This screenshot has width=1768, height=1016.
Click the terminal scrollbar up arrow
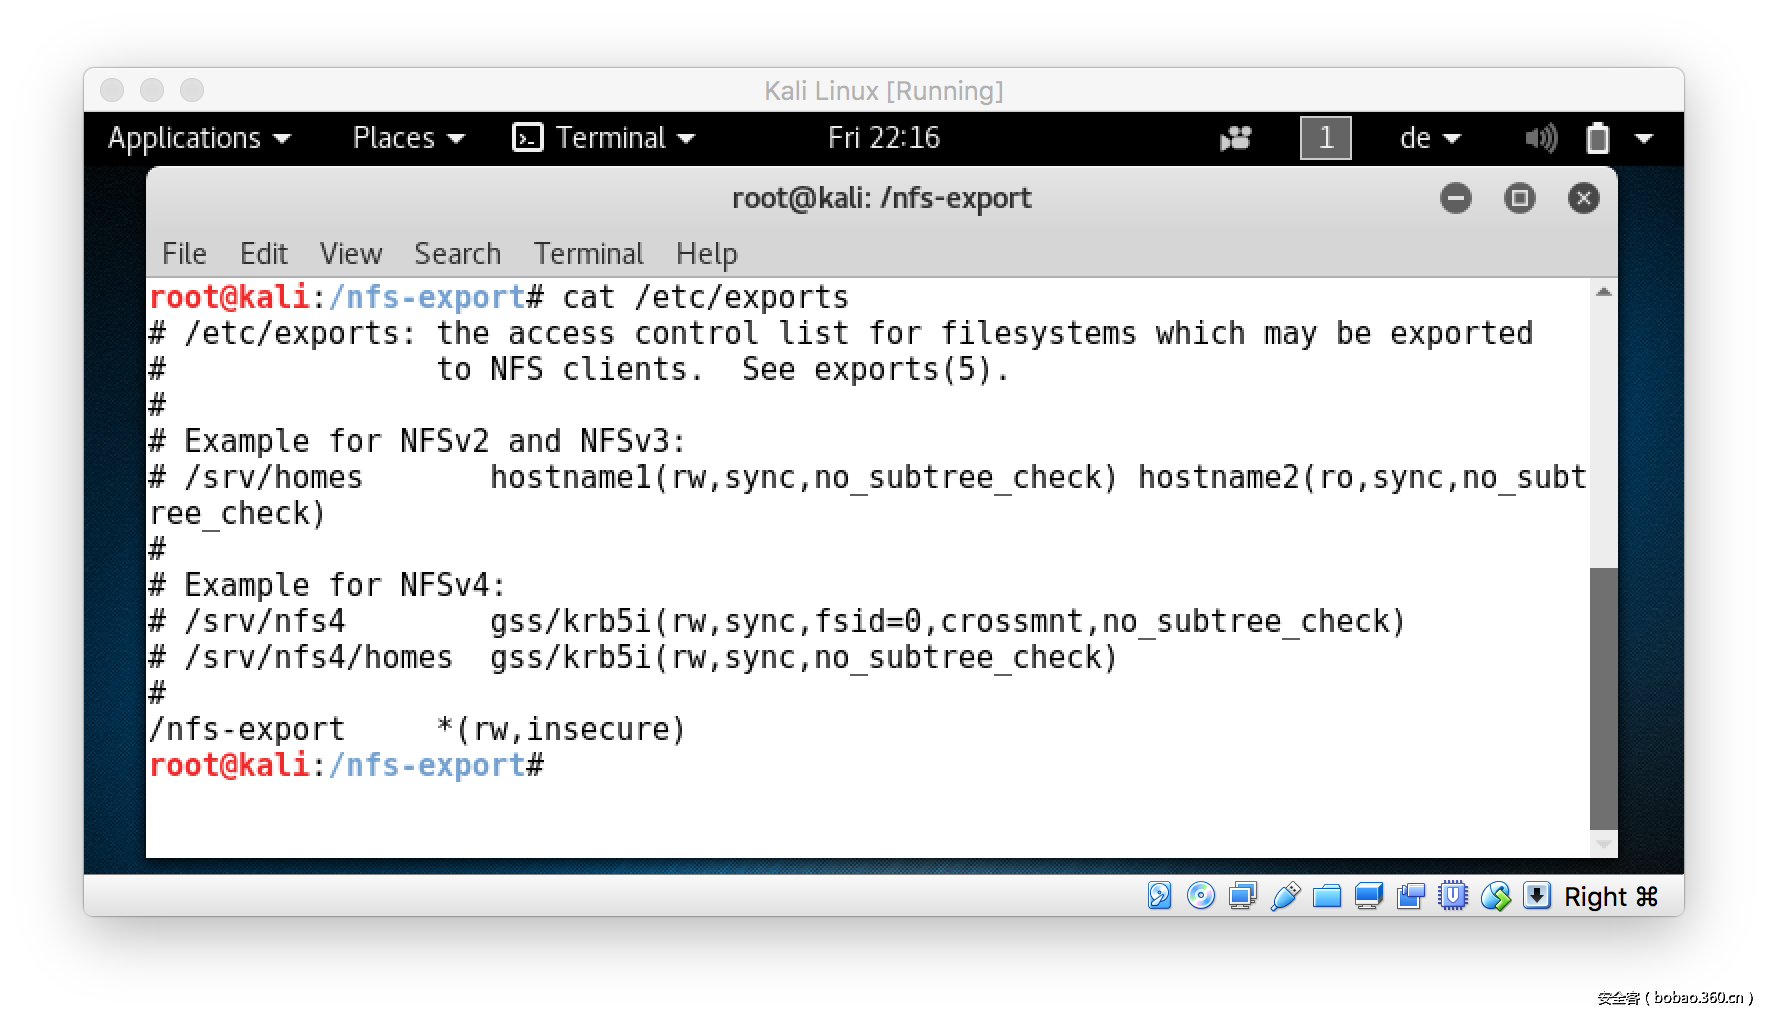pos(1604,292)
